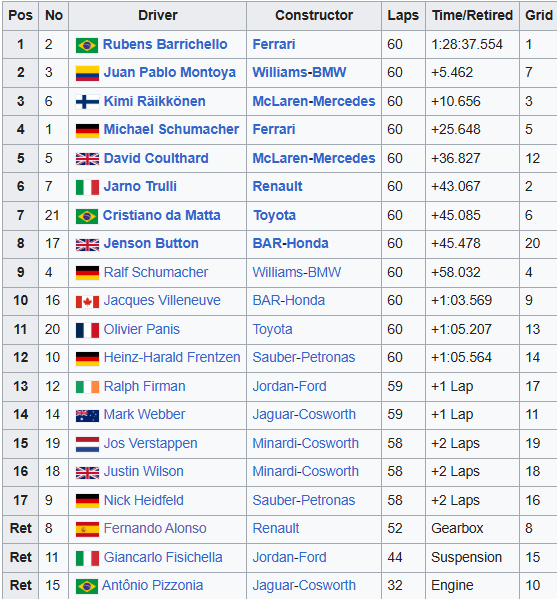This screenshot has height=599, width=557.
Task: Open the Juan Pablo Montoya link
Action: pyautogui.click(x=170, y=73)
